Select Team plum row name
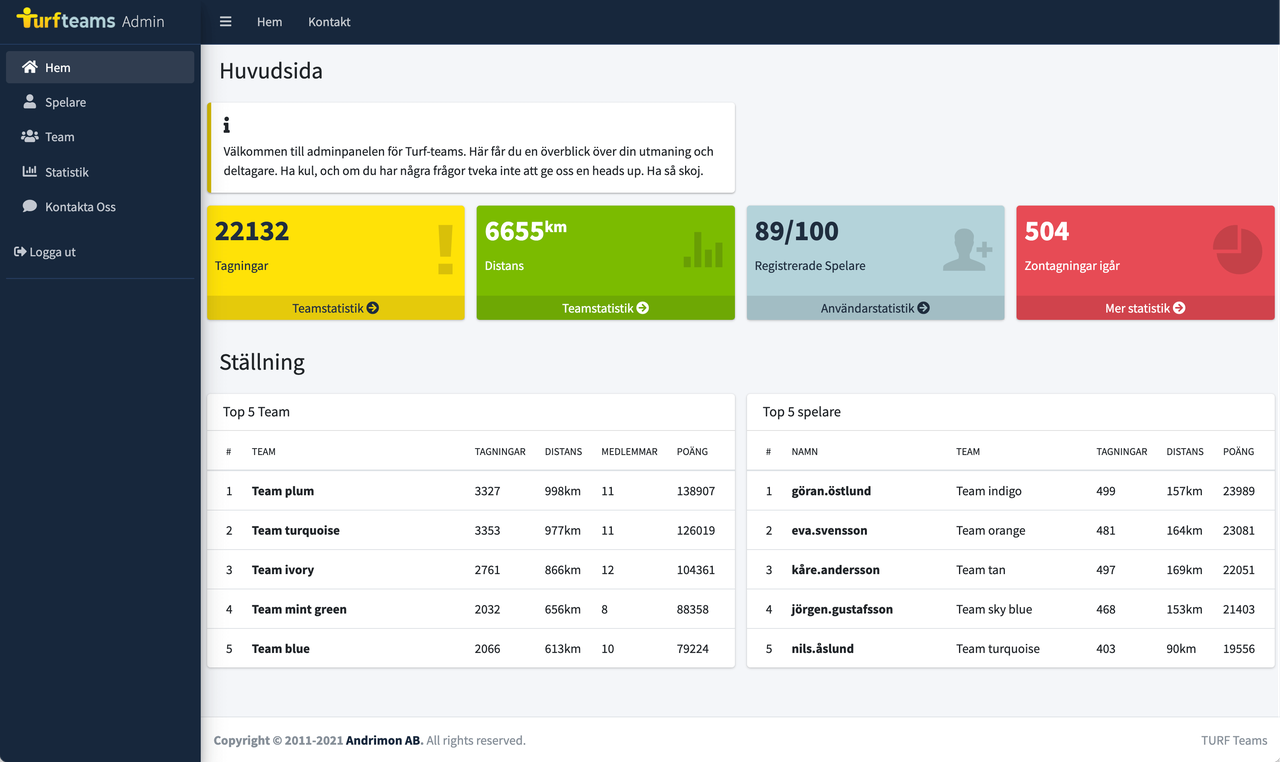The height and width of the screenshot is (762, 1280). tap(283, 491)
